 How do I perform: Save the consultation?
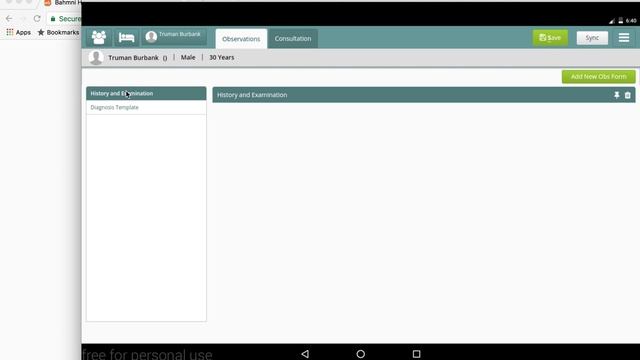pos(550,38)
